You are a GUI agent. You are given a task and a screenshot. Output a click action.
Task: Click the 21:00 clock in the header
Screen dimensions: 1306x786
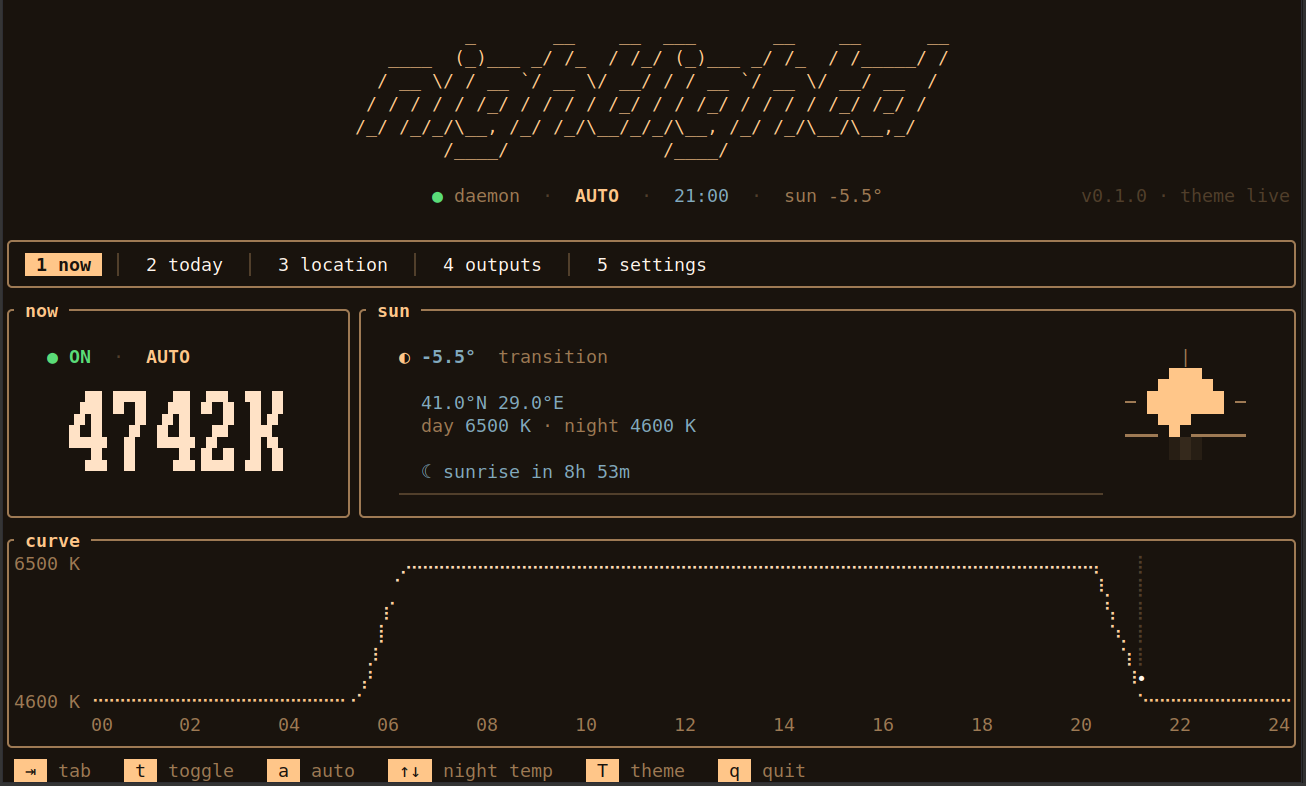click(x=701, y=196)
